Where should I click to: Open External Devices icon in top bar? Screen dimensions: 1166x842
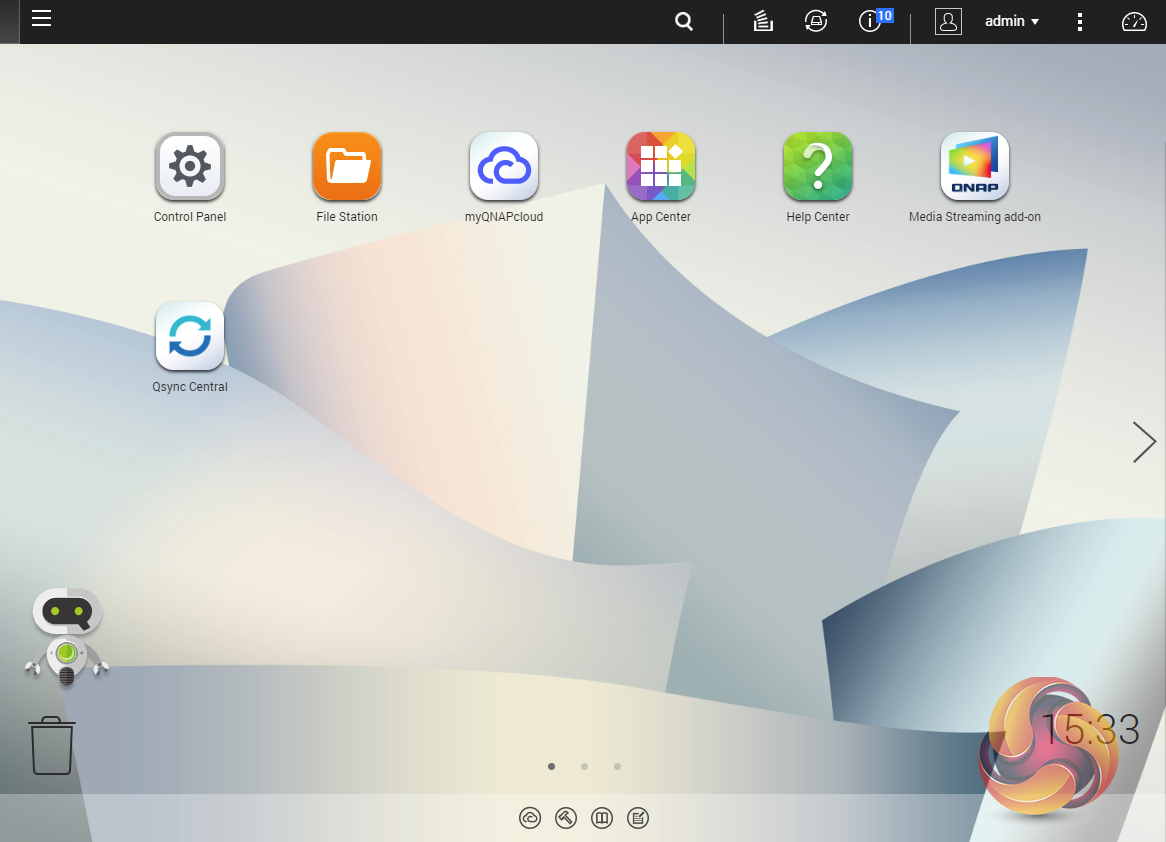pyautogui.click(x=816, y=21)
